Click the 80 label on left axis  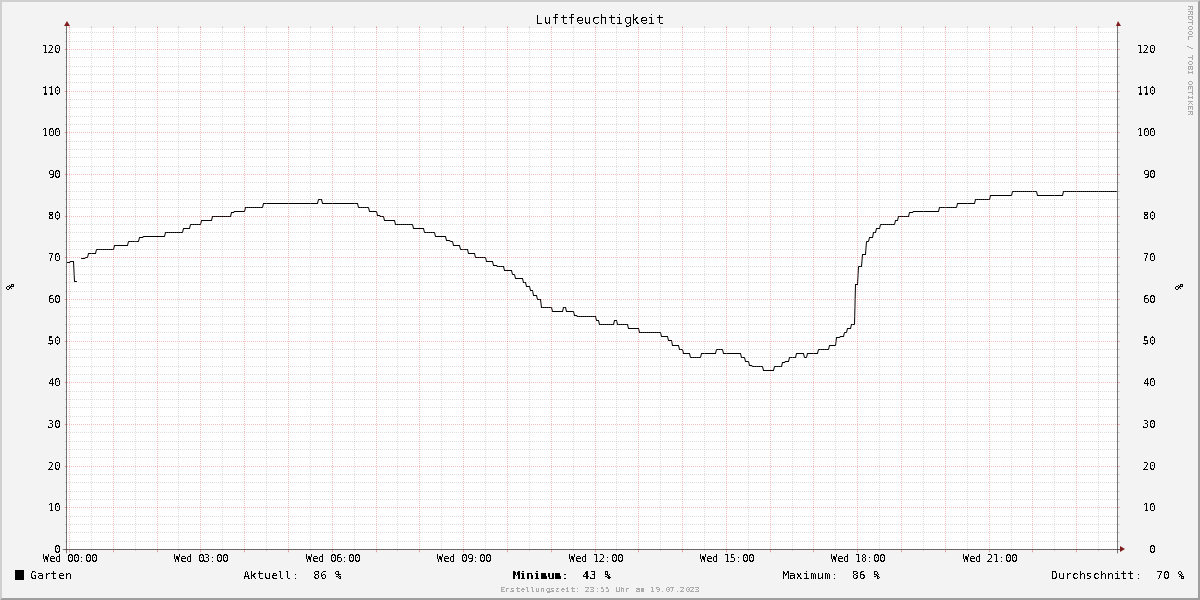click(x=54, y=216)
